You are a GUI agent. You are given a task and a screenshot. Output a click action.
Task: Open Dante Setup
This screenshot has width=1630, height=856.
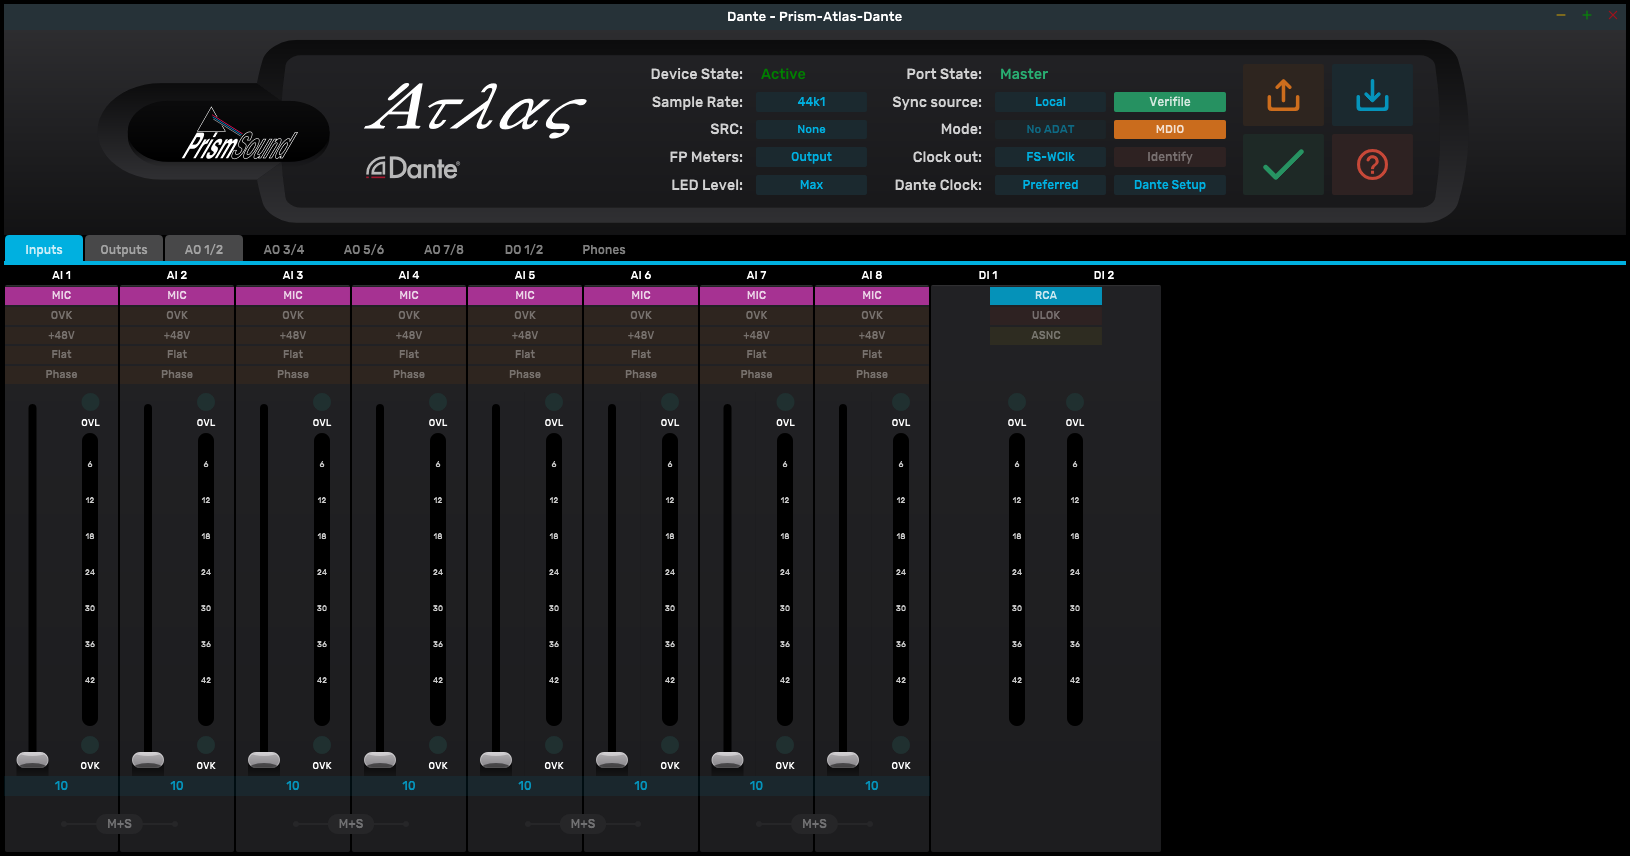1170,185
